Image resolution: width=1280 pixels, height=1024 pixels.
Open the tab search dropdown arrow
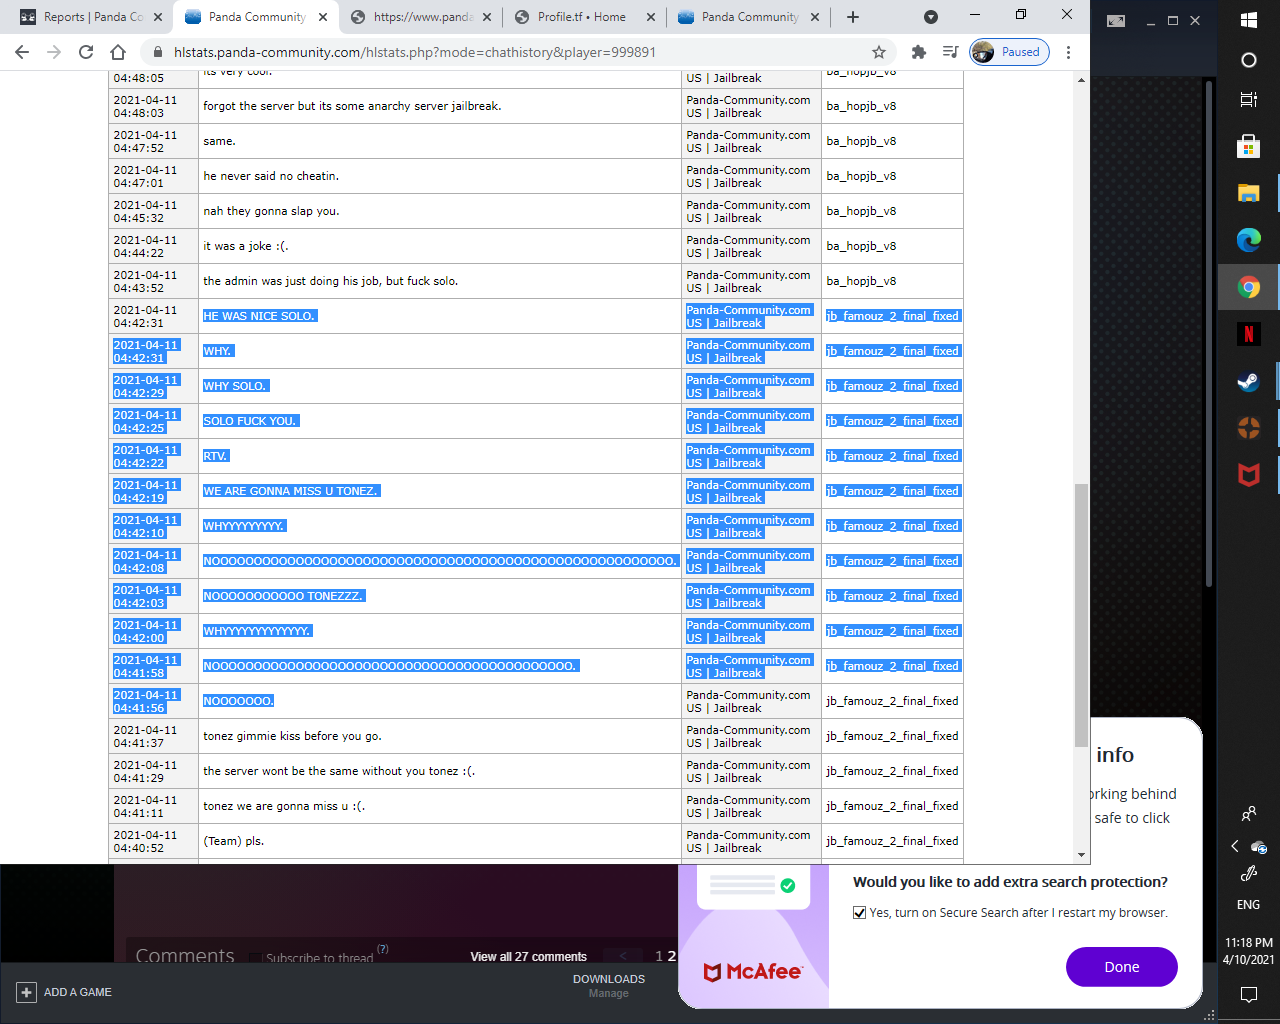[930, 17]
